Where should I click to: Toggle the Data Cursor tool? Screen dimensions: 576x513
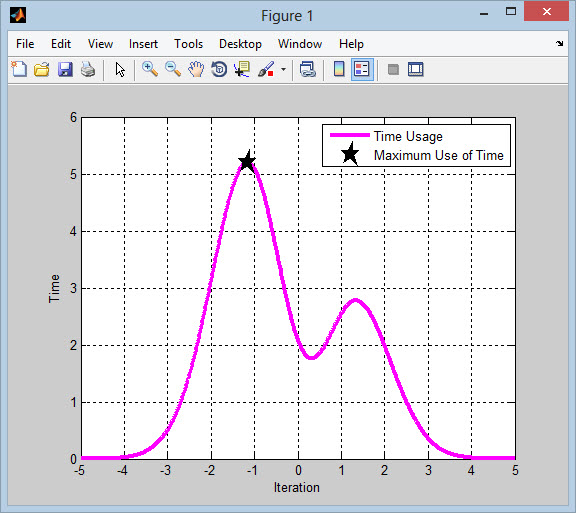pyautogui.click(x=242, y=69)
